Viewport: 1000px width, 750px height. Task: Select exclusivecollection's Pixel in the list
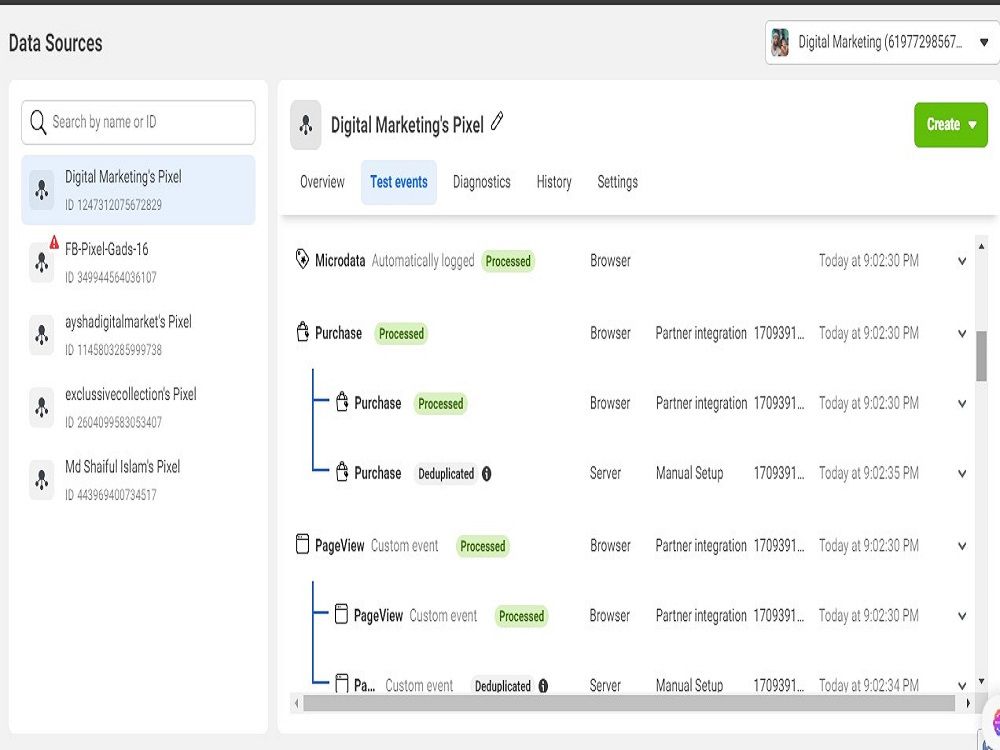point(138,407)
